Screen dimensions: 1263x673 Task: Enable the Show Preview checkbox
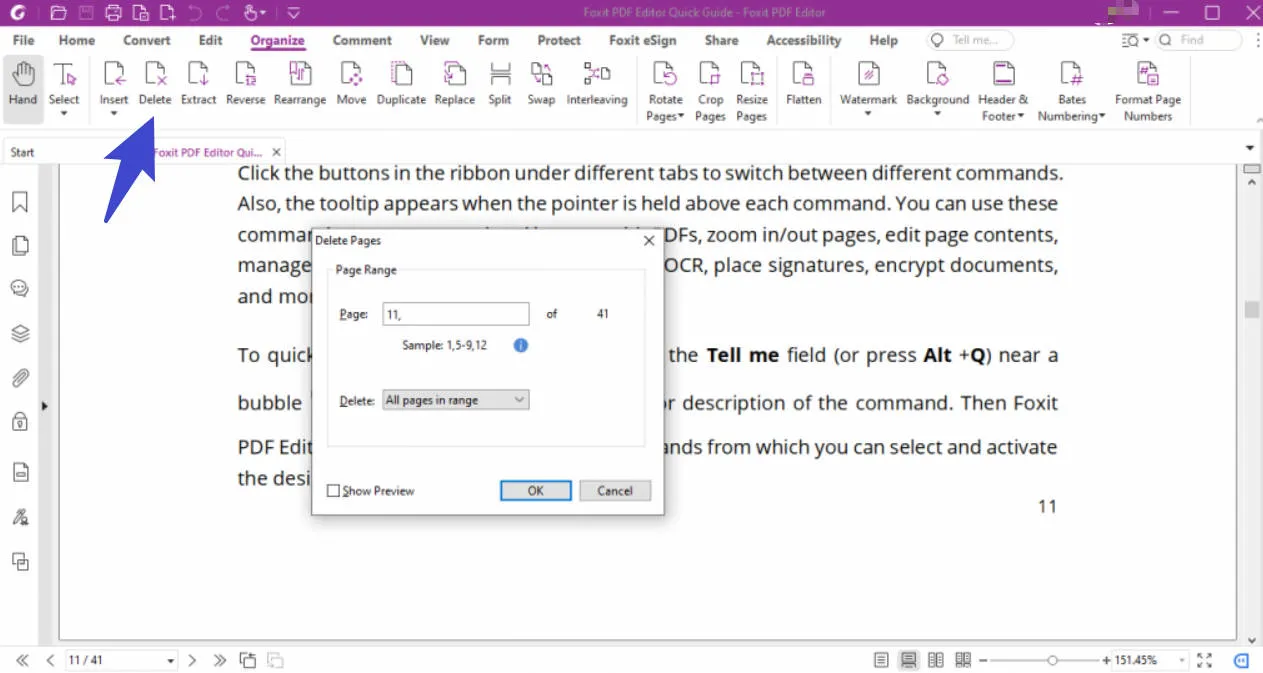[x=334, y=490]
